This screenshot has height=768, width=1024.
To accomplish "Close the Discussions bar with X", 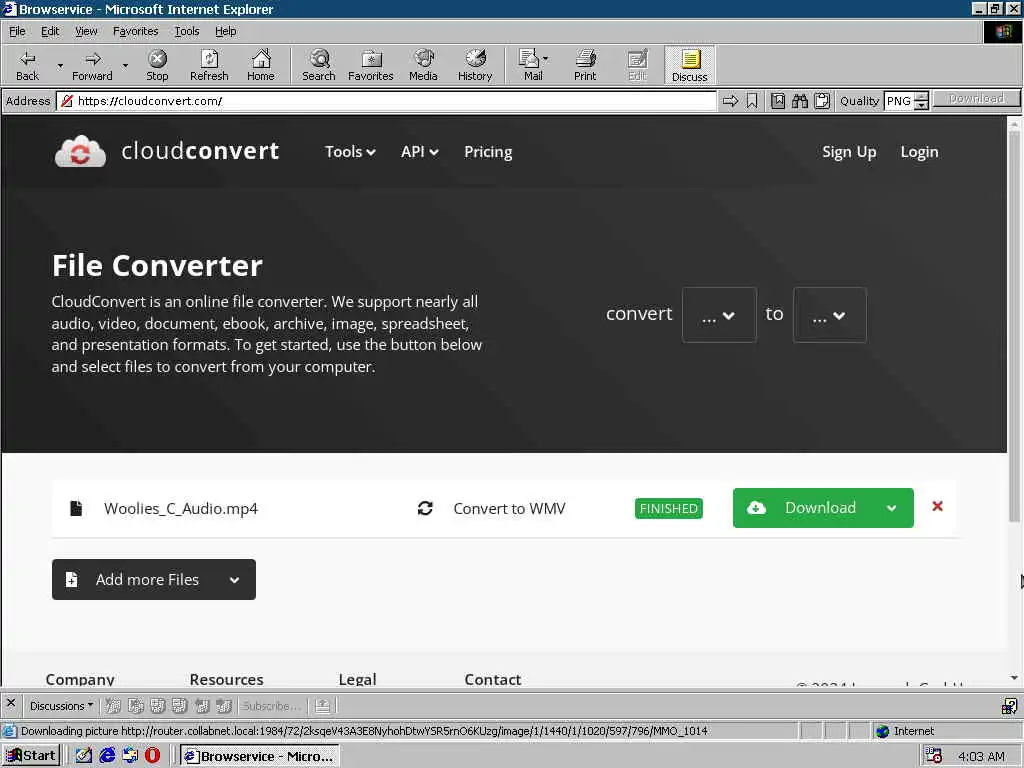I will coord(10,703).
